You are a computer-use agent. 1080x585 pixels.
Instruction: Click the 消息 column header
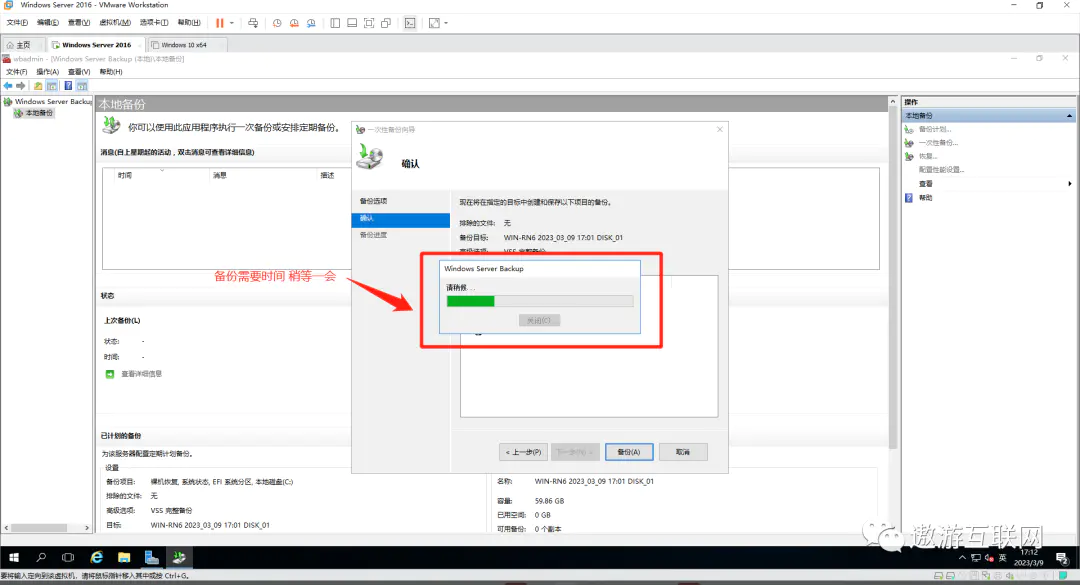pos(220,176)
